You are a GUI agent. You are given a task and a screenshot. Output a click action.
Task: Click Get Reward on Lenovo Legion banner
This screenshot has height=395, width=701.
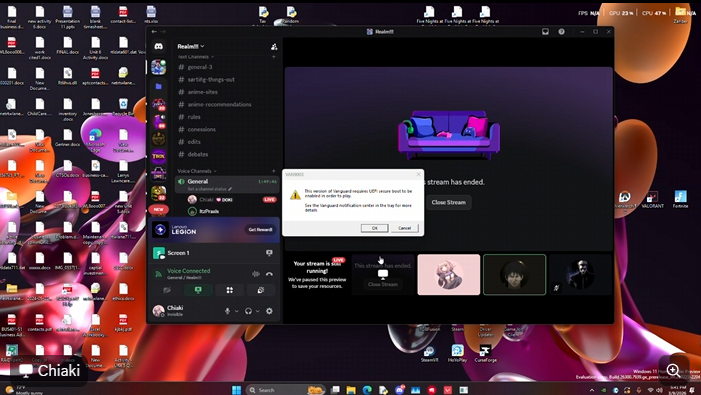tap(260, 230)
